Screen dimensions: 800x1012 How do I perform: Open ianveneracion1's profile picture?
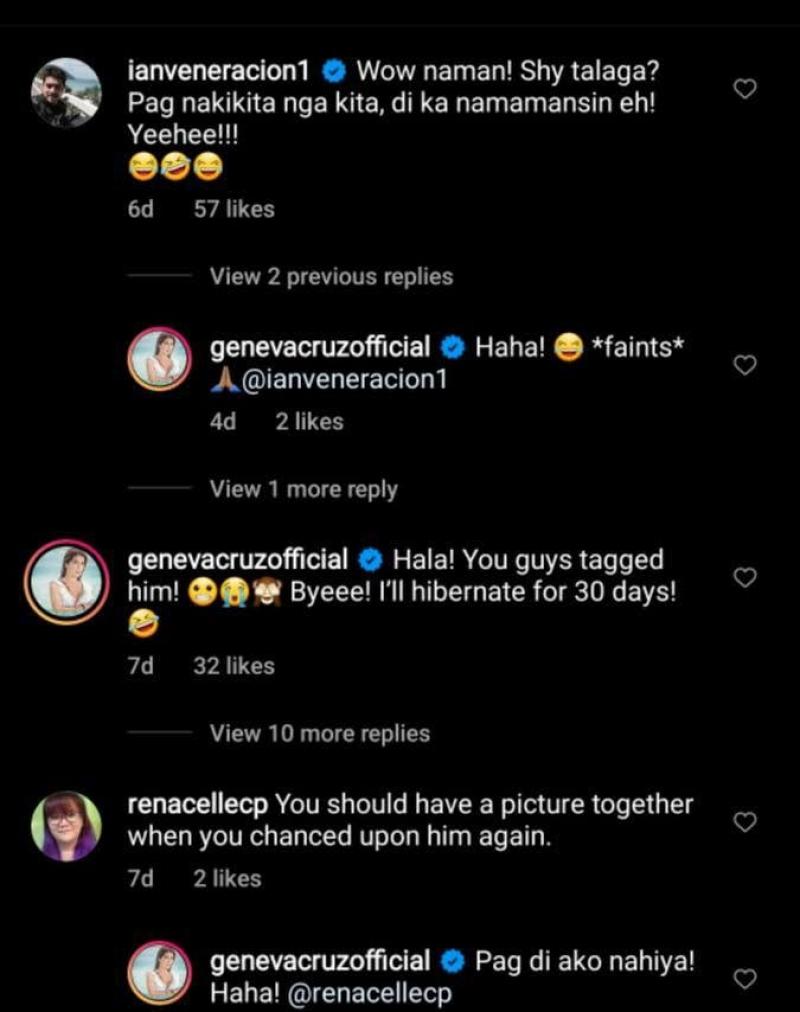65,92
